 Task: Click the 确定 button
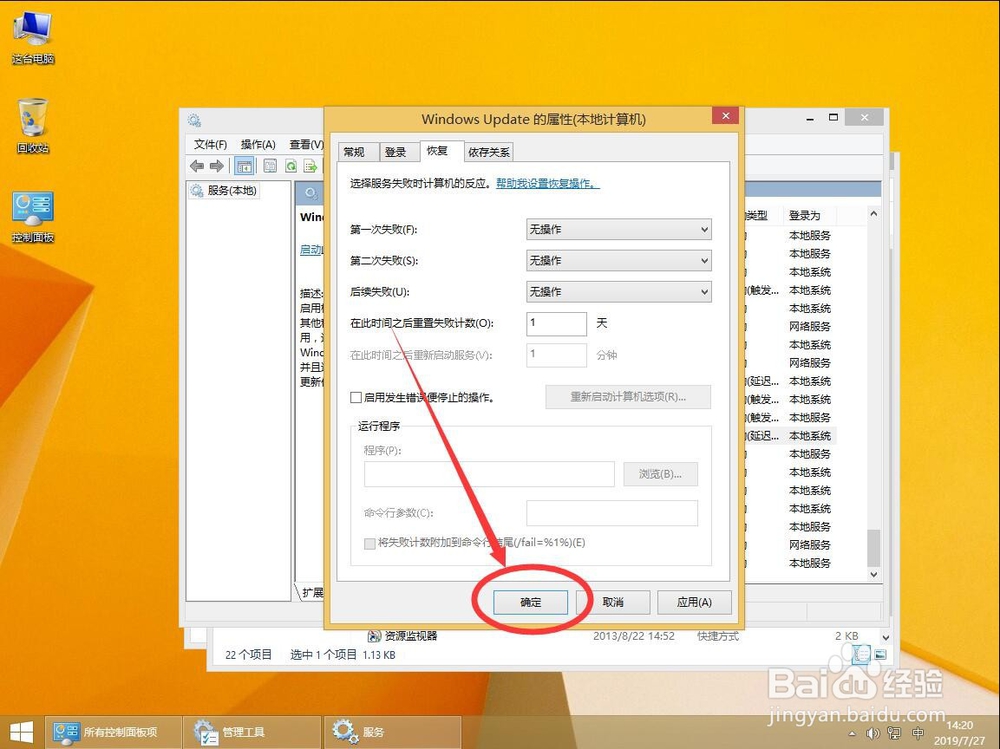(x=530, y=602)
